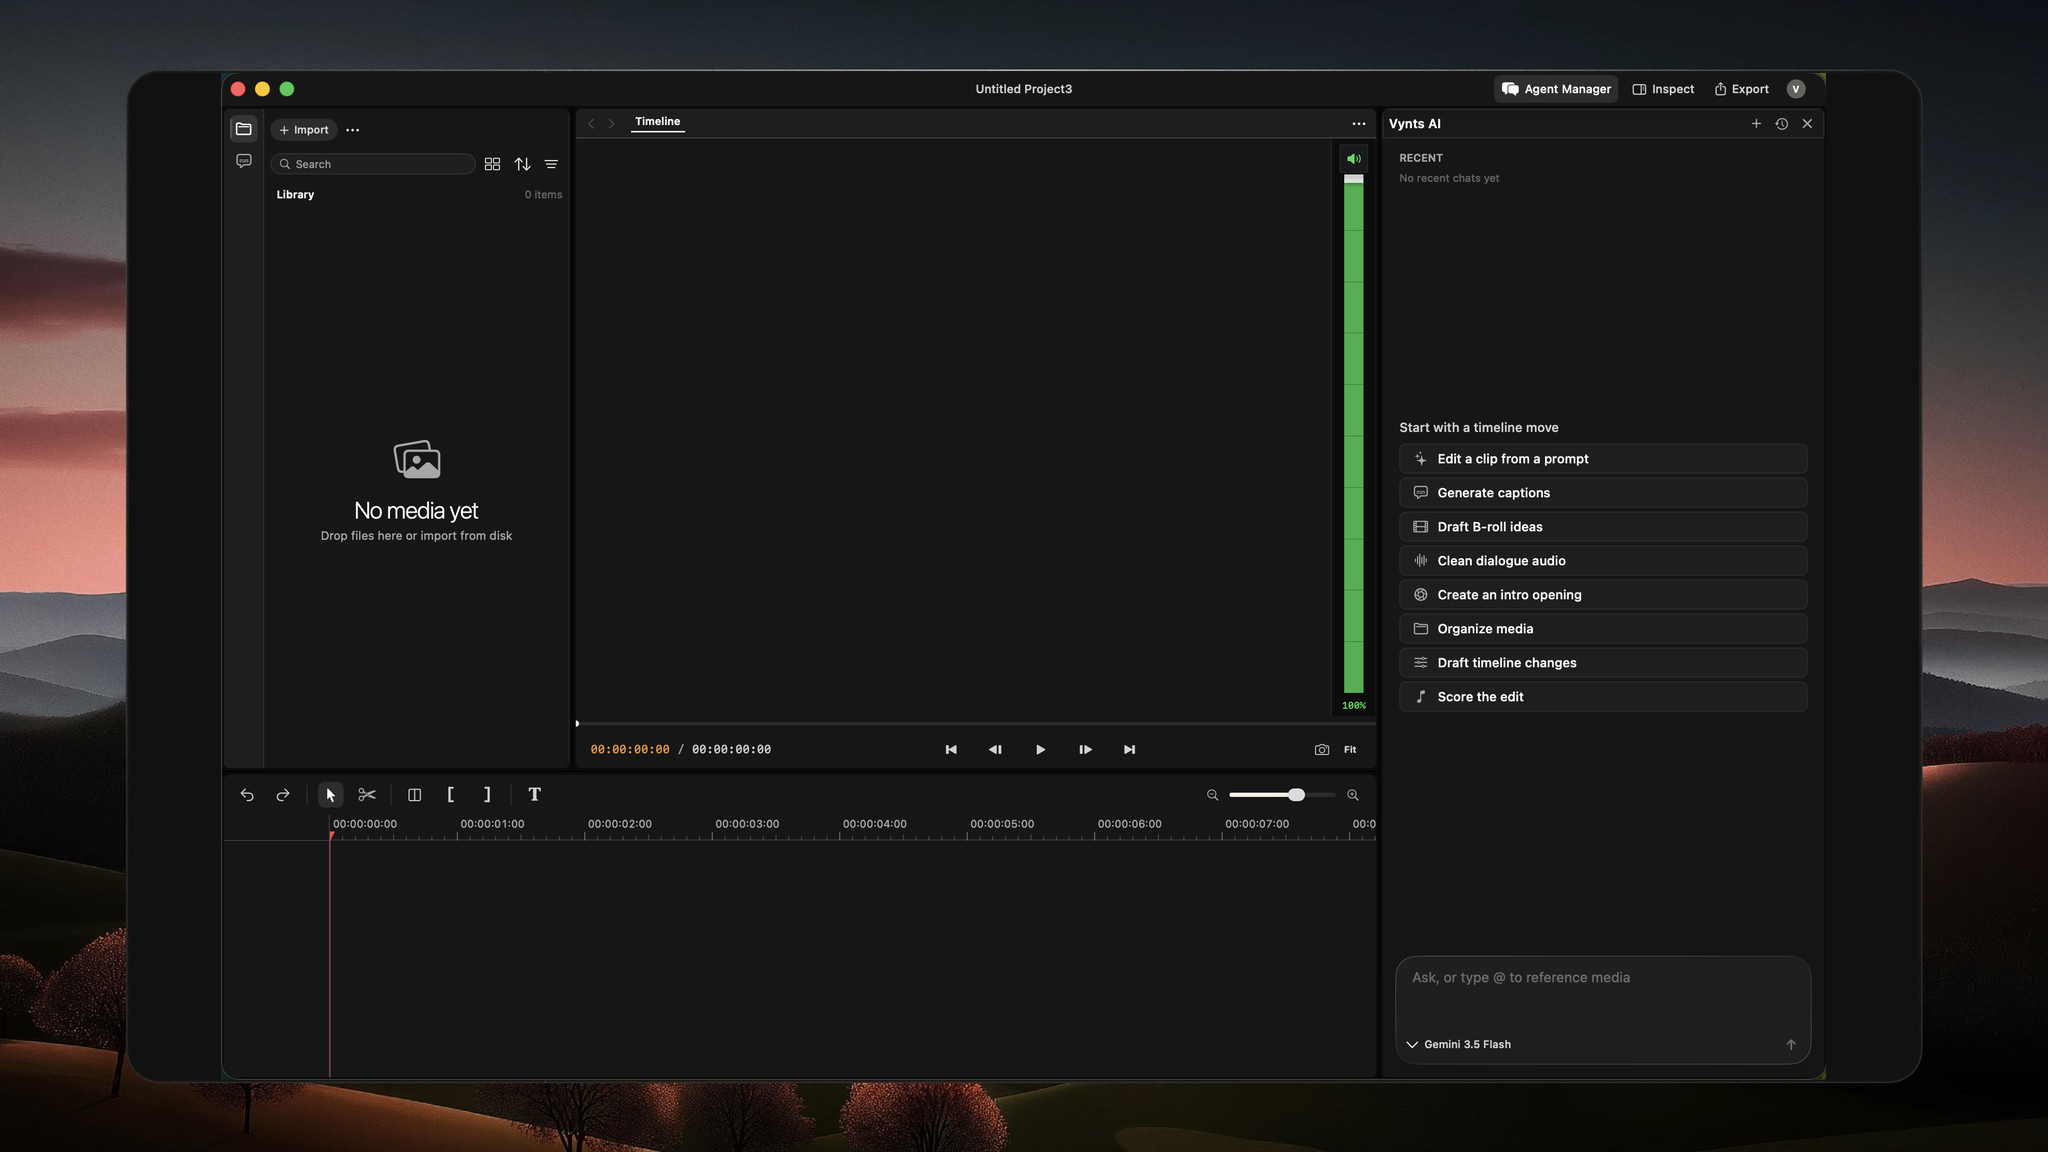Choose Generate captions suggestion
Image resolution: width=2048 pixels, height=1152 pixels.
click(x=1603, y=493)
